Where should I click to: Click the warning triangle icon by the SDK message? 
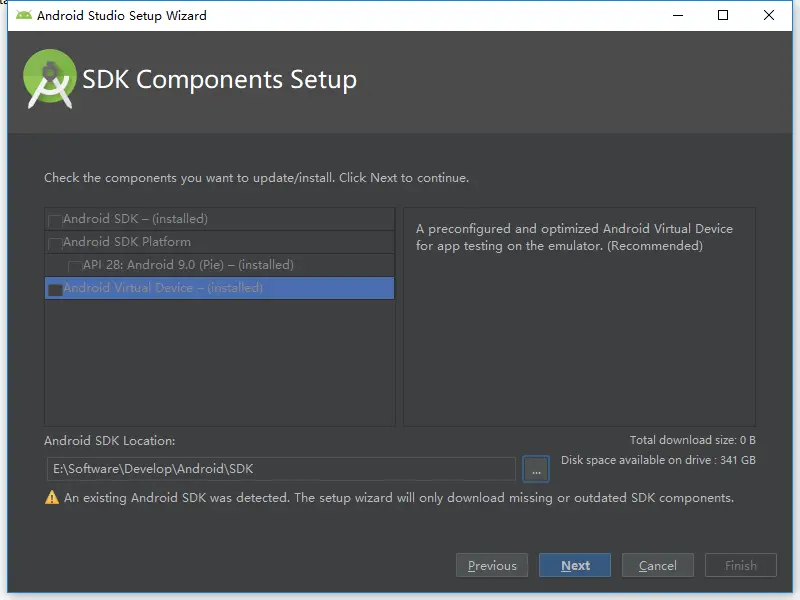tap(52, 497)
